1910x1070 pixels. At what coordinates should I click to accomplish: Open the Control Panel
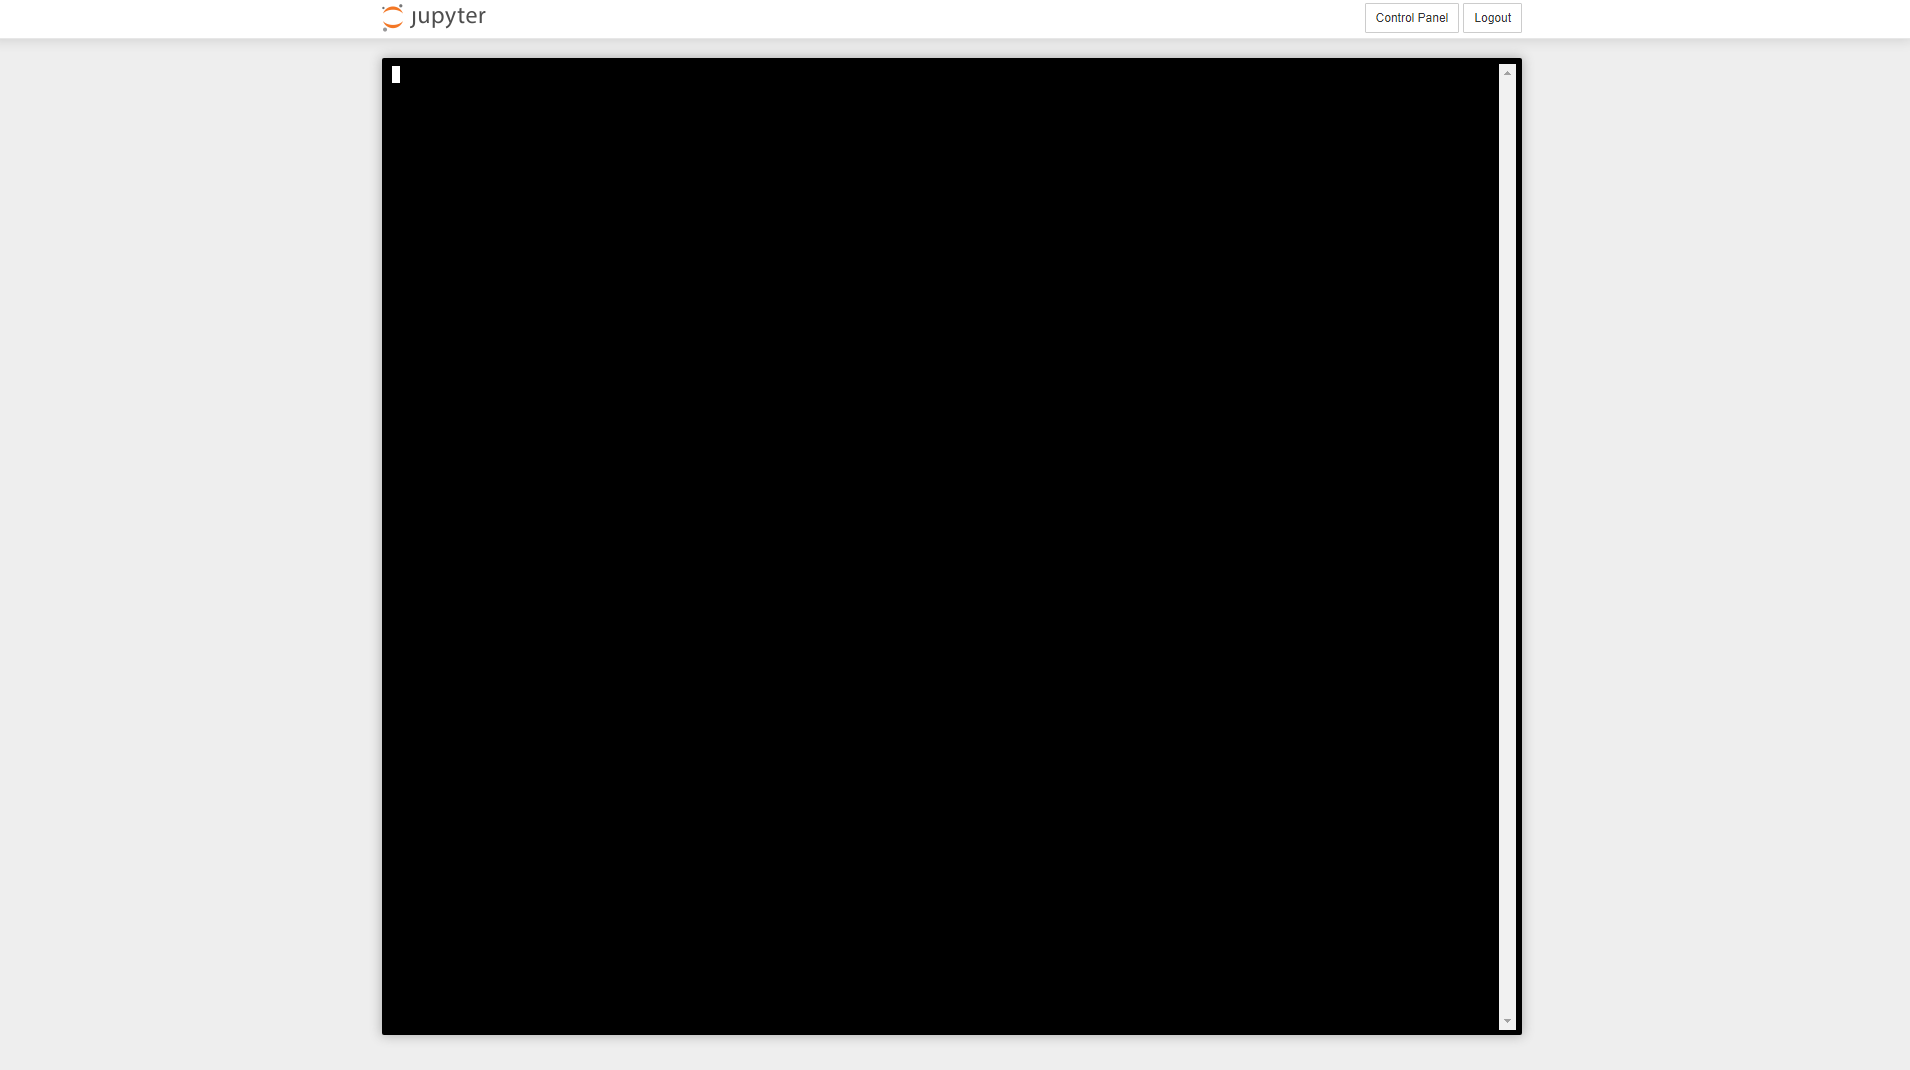1411,17
